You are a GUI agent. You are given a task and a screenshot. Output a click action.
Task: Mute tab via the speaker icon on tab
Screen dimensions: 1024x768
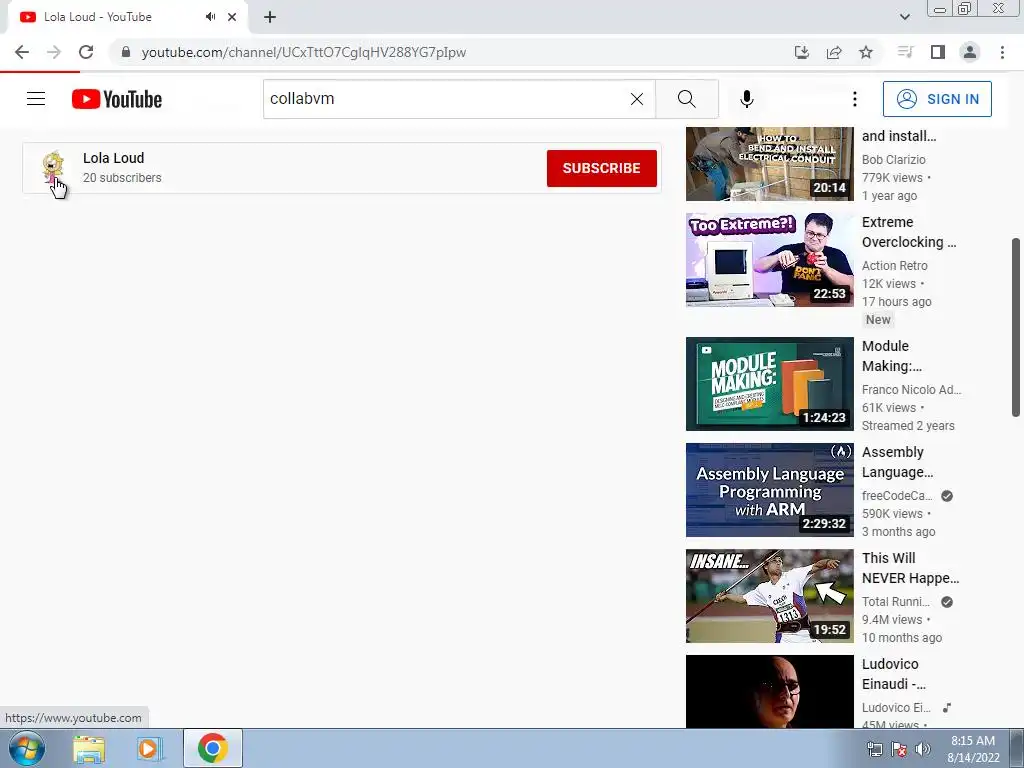coord(210,17)
